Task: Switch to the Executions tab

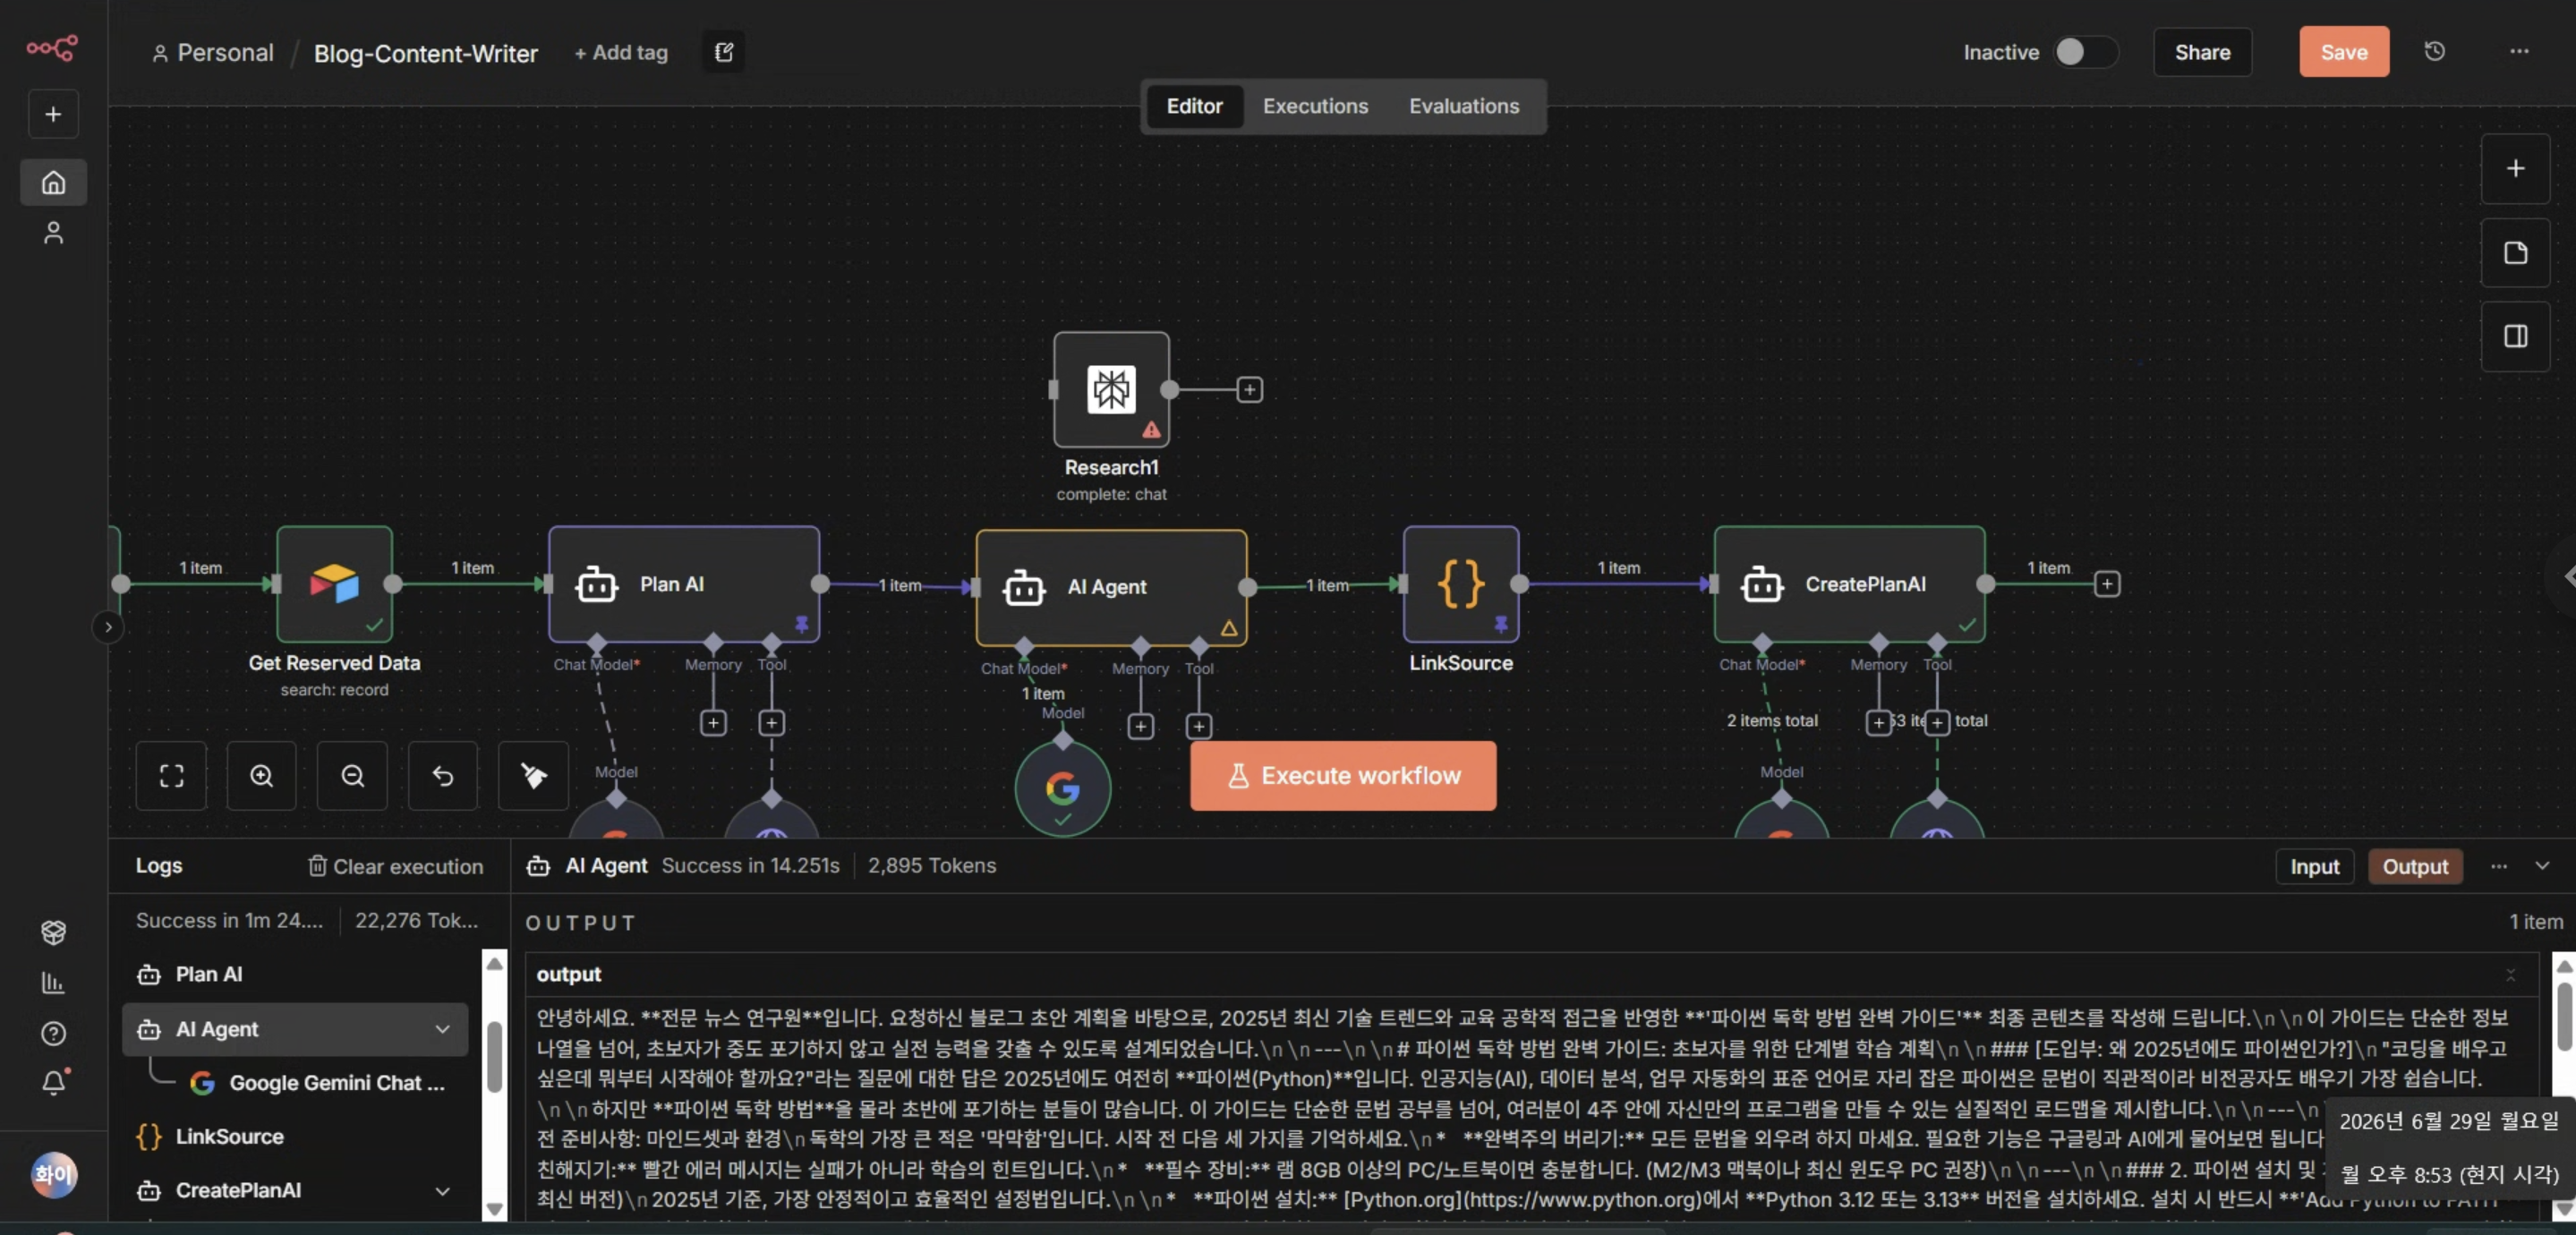Action: point(1315,106)
